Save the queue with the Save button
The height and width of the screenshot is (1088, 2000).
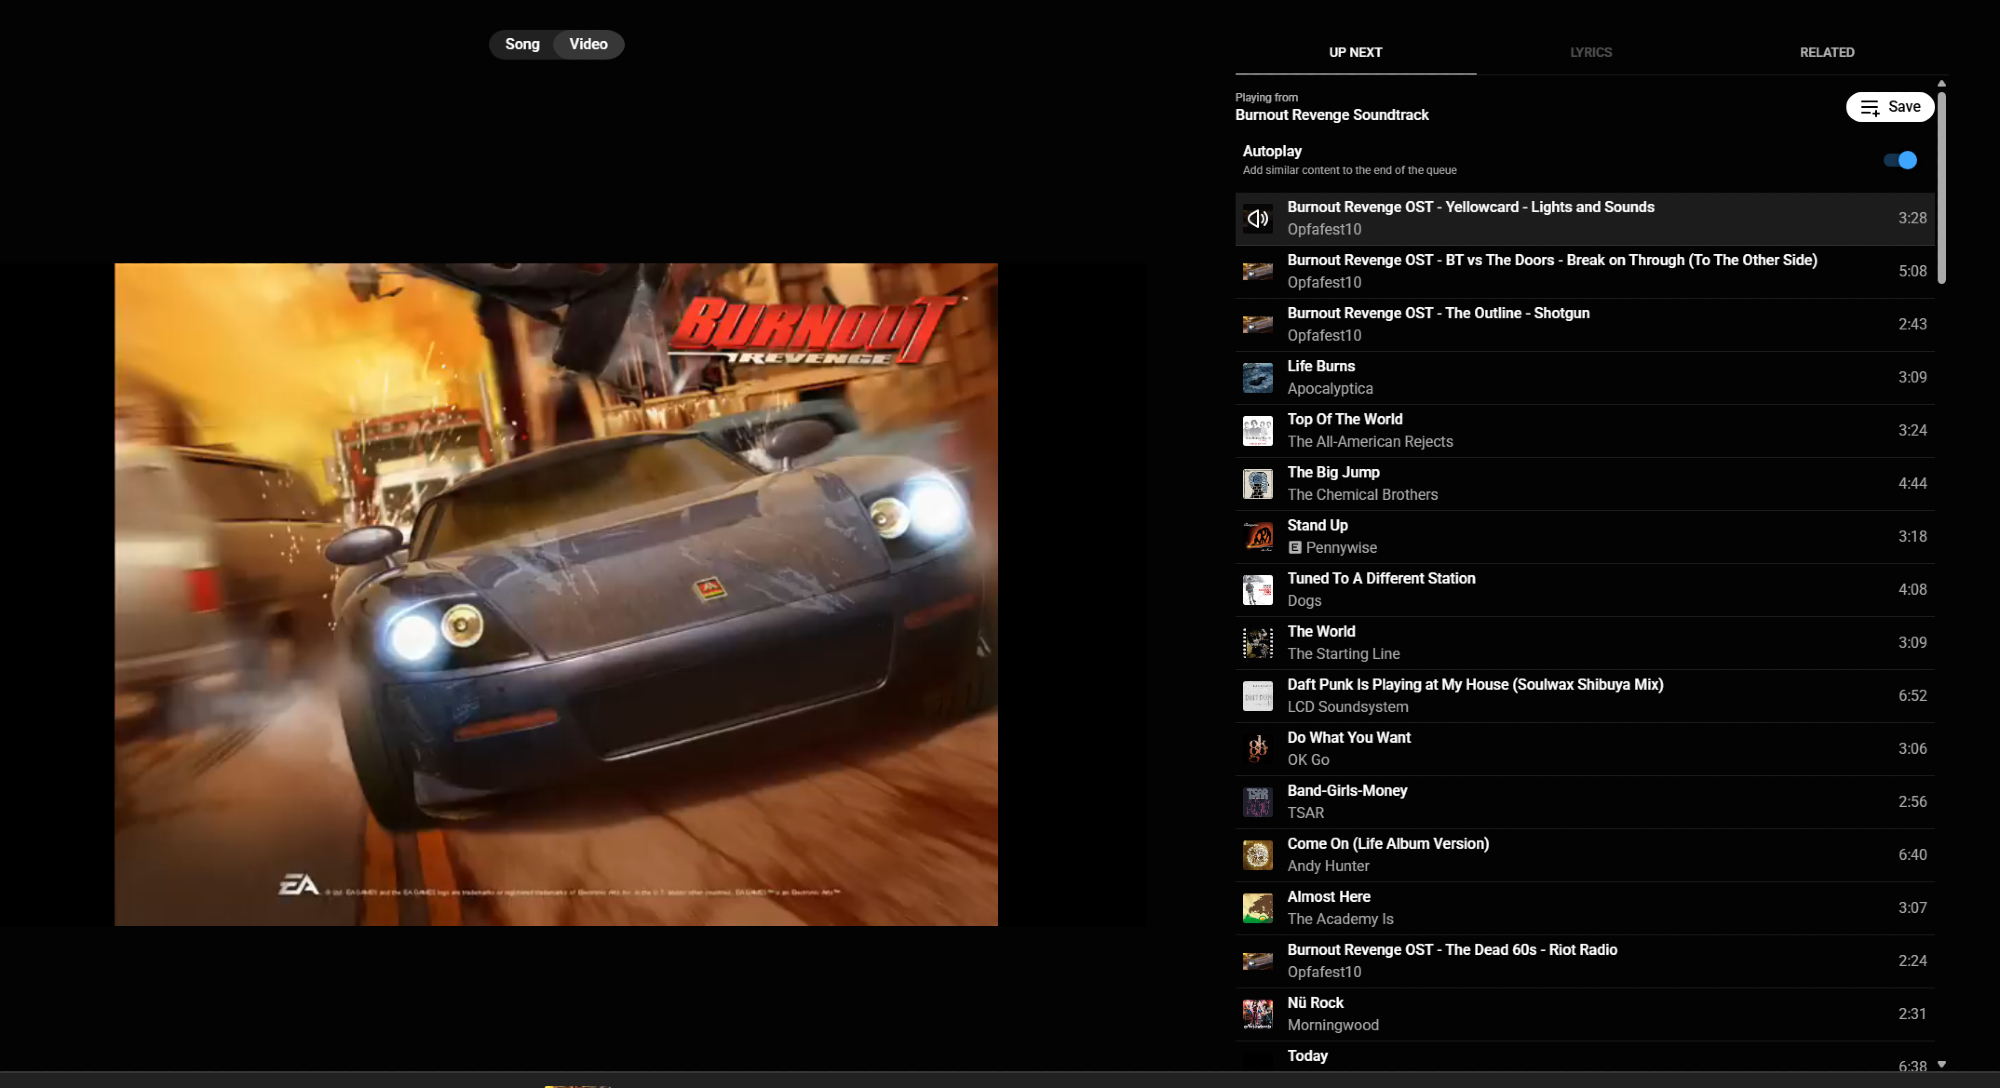point(1889,107)
